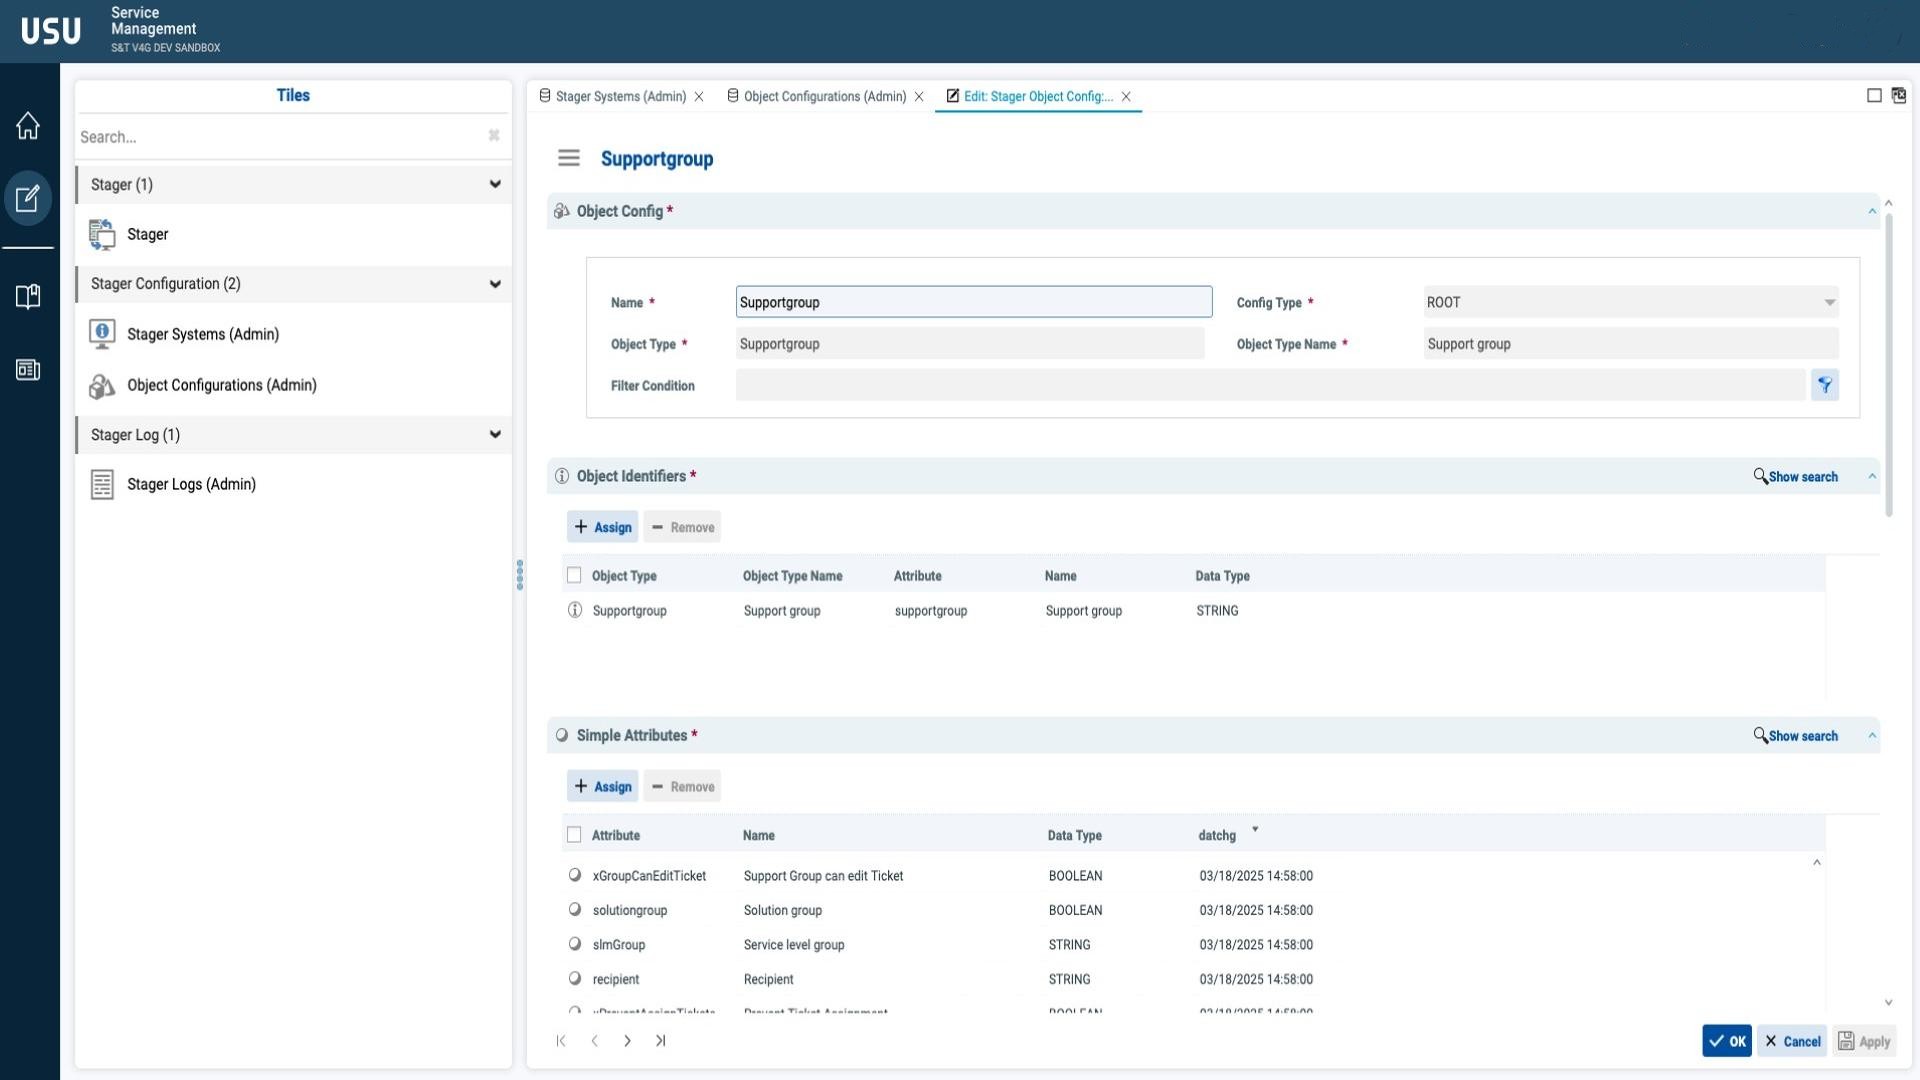Open the hamburger menu beside Supportgroup
The width and height of the screenshot is (1920, 1080).
(x=569, y=158)
